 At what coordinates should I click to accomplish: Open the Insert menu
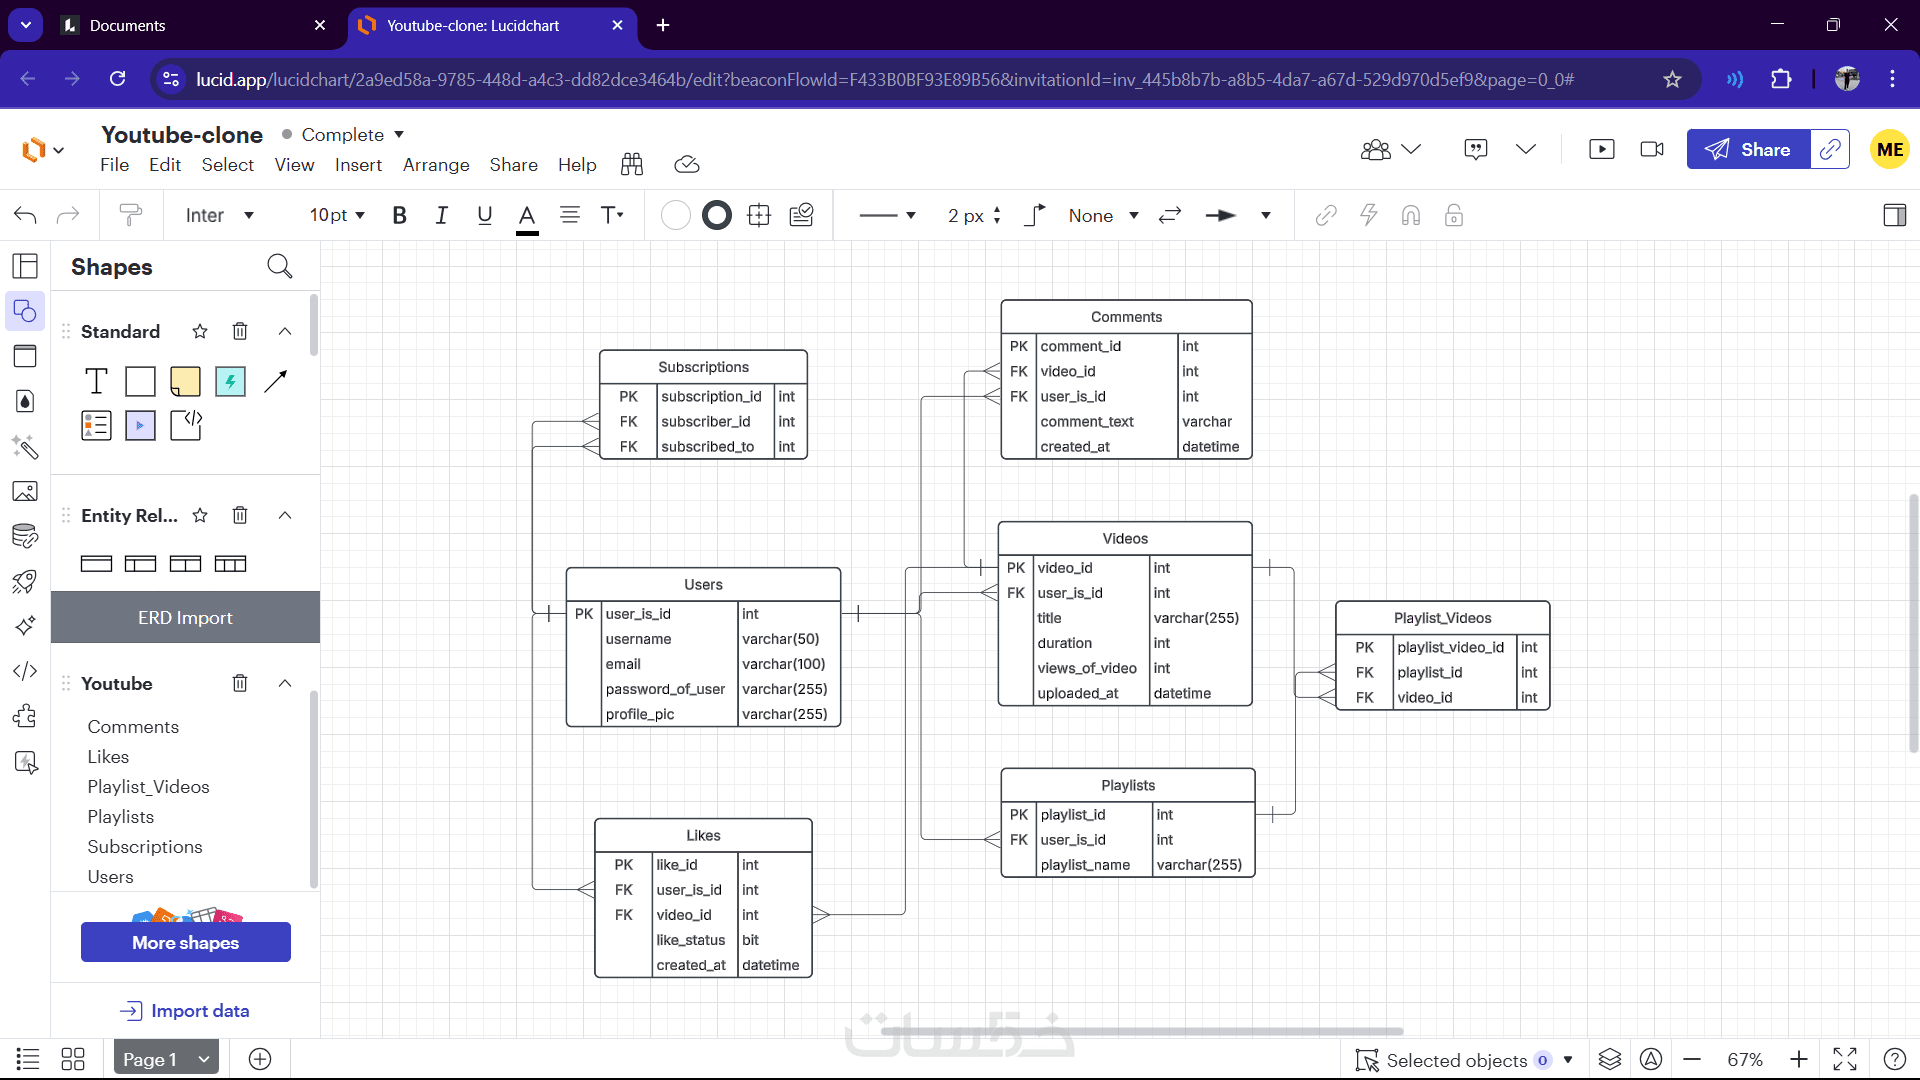pos(358,165)
